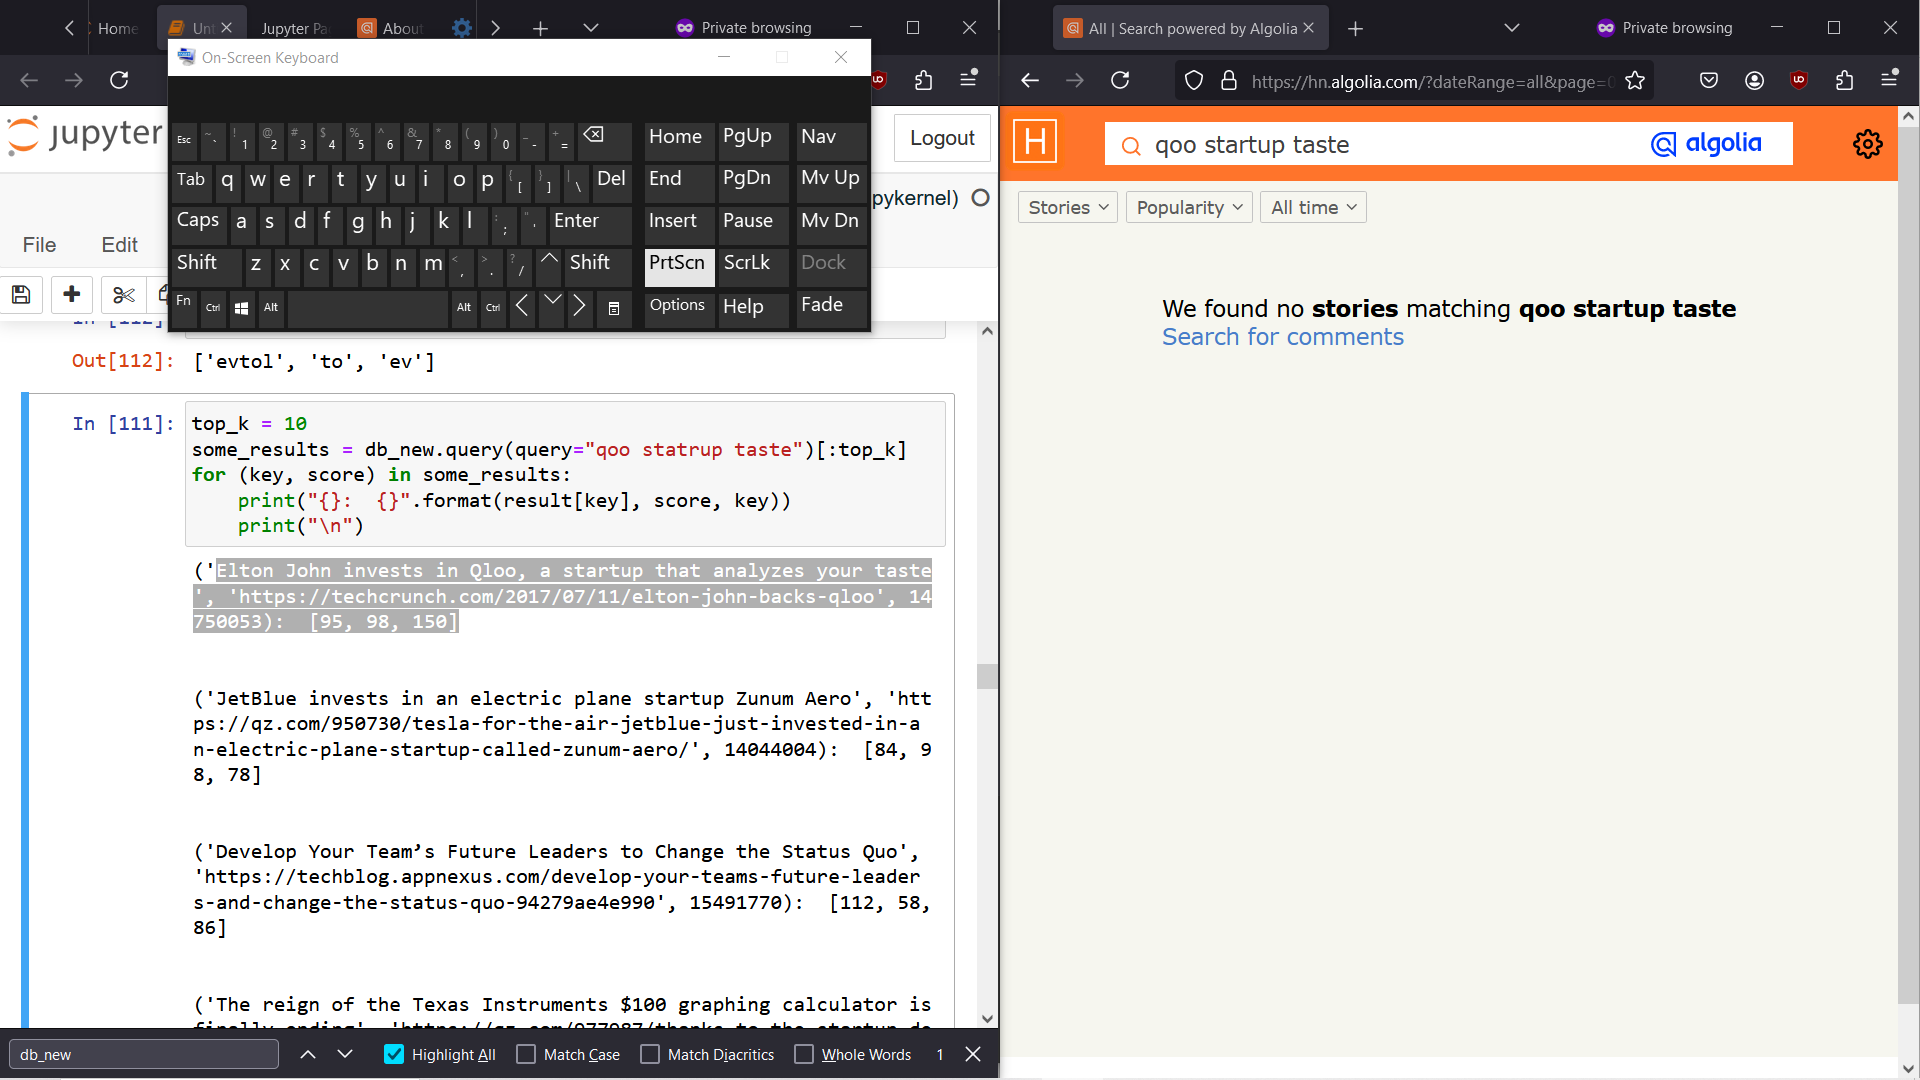The width and height of the screenshot is (1920, 1080).
Task: Click the insert cell below plus icon
Action: pyautogui.click(x=71, y=294)
